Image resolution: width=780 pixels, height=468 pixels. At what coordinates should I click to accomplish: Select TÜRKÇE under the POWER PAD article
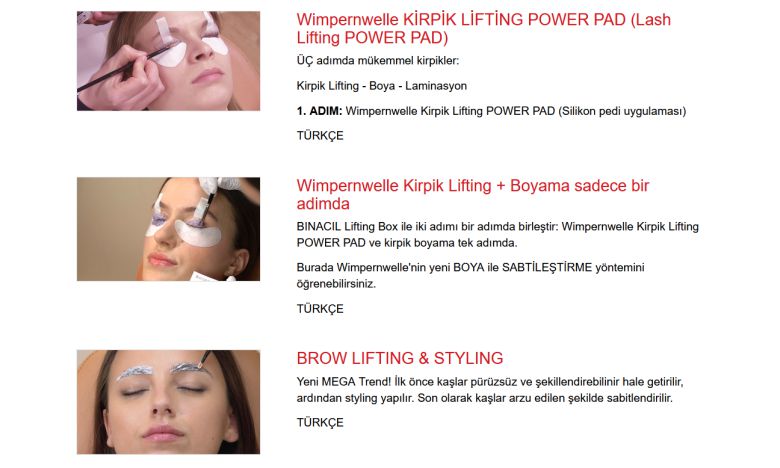[320, 136]
